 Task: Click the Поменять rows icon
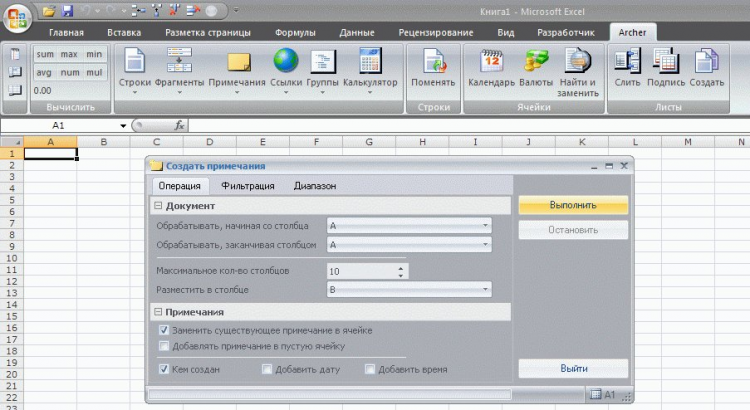[434, 61]
